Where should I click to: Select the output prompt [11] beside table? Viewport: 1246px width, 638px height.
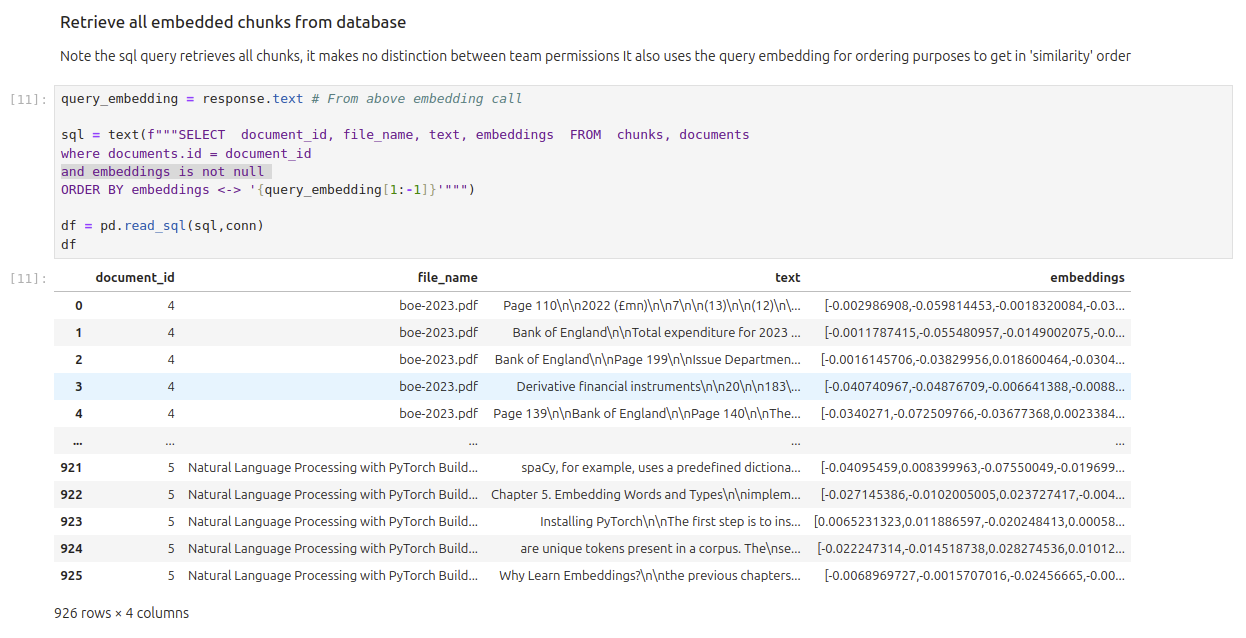[27, 278]
